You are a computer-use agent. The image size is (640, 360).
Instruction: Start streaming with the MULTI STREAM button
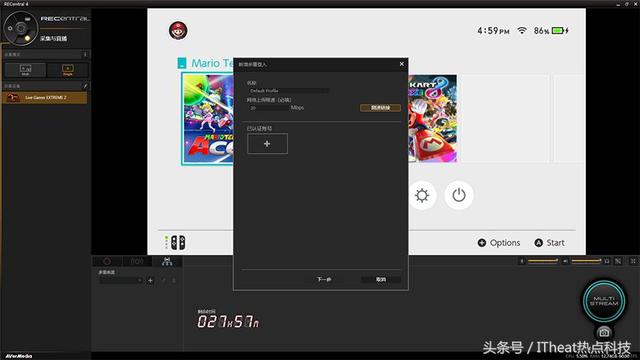pos(604,301)
